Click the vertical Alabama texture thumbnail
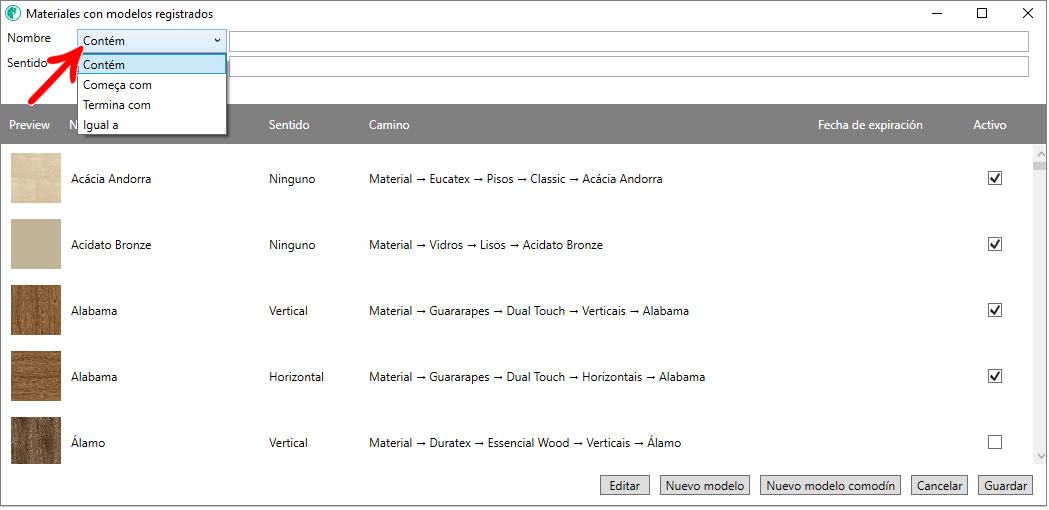 [x=36, y=311]
